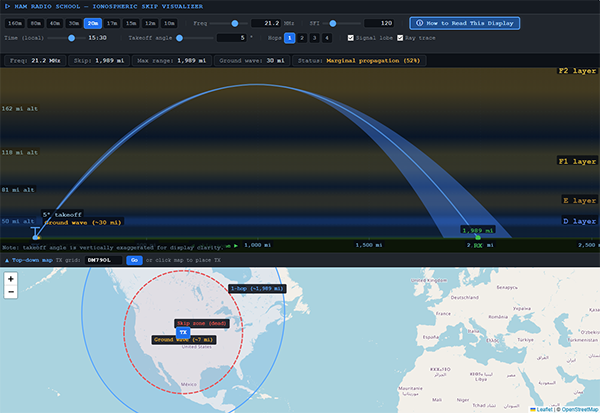Set Hops to 2

coord(302,38)
